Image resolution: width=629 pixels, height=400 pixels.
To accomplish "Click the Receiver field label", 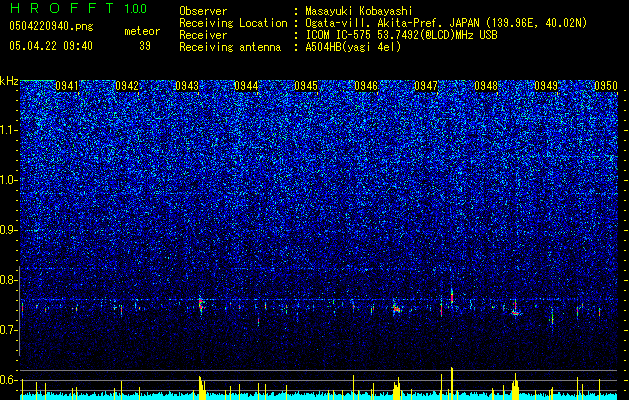I will pos(203,35).
